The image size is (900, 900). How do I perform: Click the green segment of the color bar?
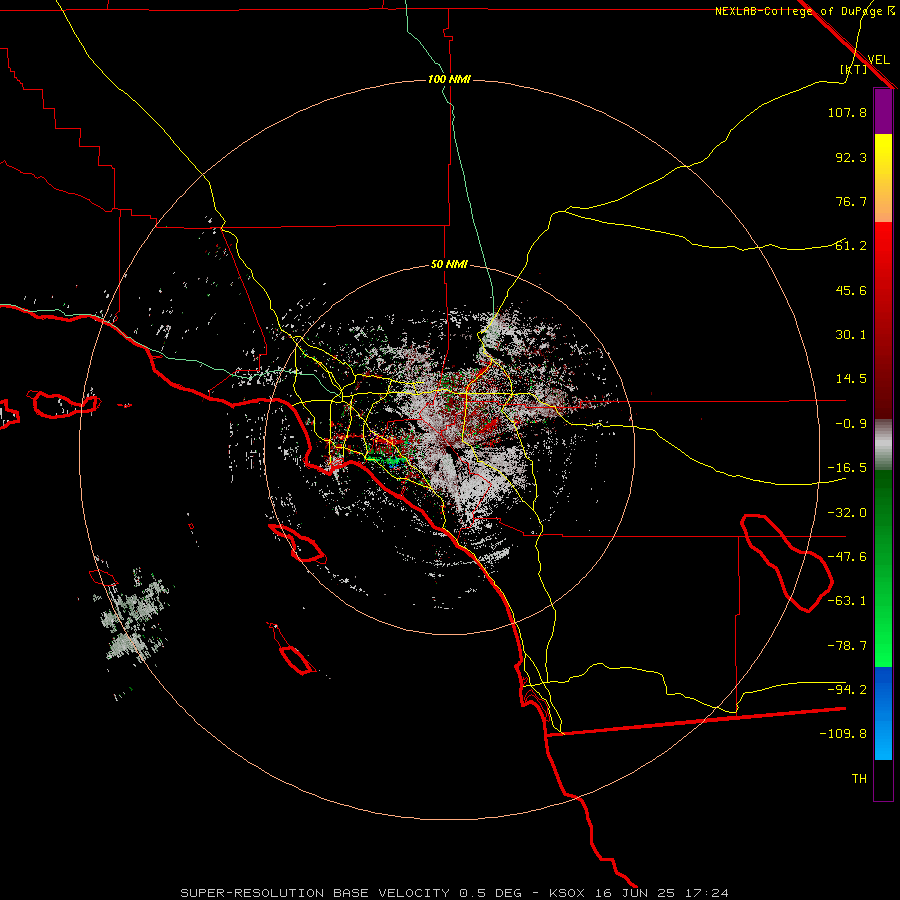coord(883,568)
